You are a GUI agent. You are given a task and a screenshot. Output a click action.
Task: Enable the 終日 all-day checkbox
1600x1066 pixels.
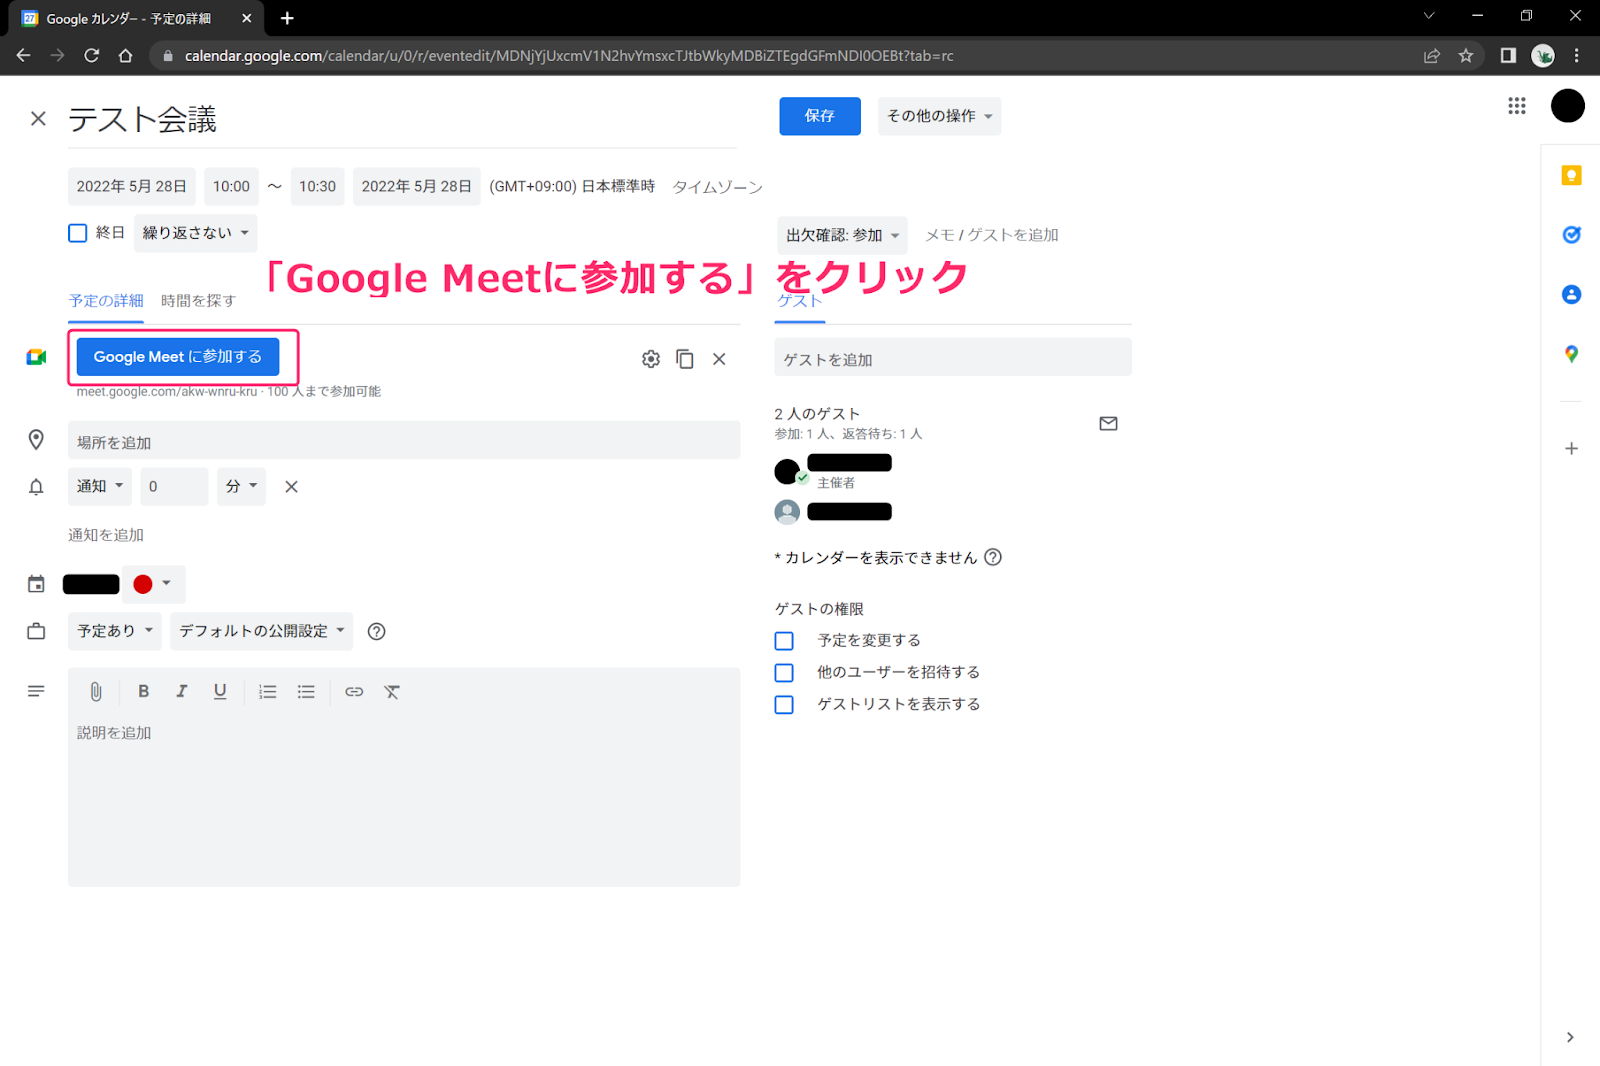78,233
